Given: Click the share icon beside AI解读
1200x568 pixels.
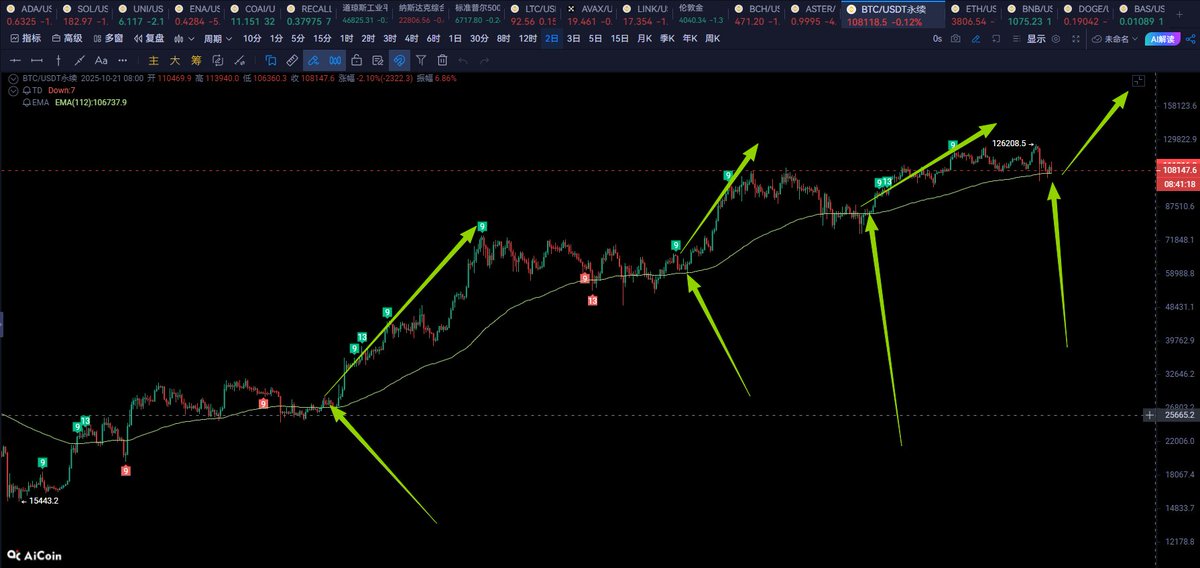Looking at the screenshot, I should 1190,38.
